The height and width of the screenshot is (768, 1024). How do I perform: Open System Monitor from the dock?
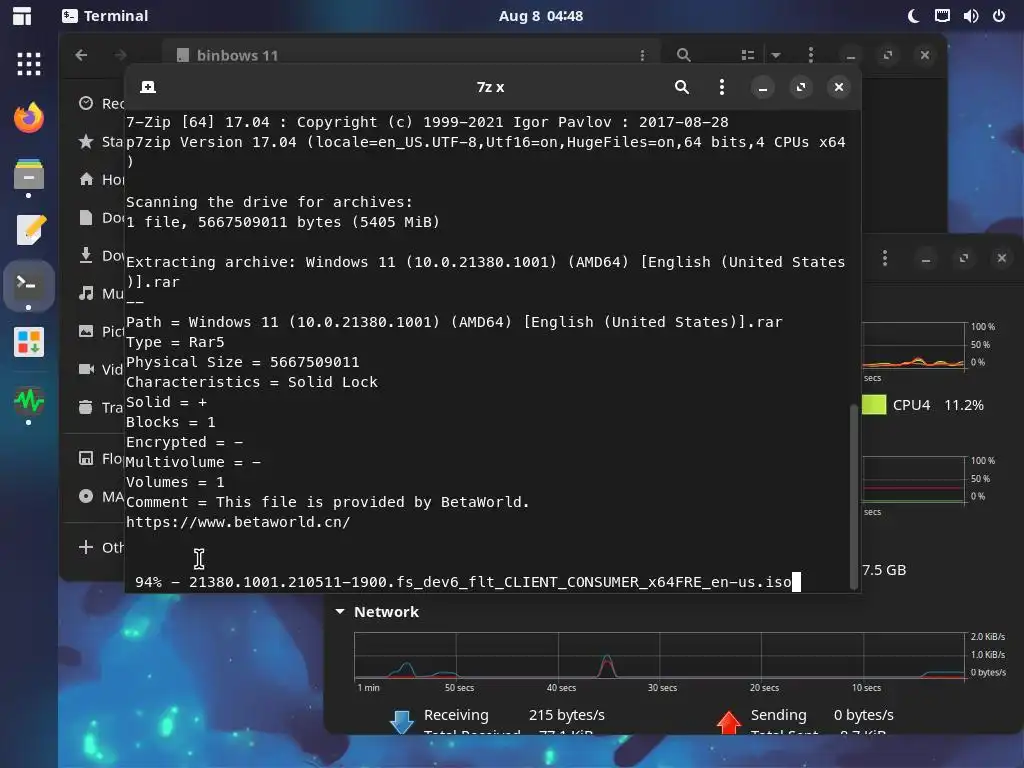29,400
